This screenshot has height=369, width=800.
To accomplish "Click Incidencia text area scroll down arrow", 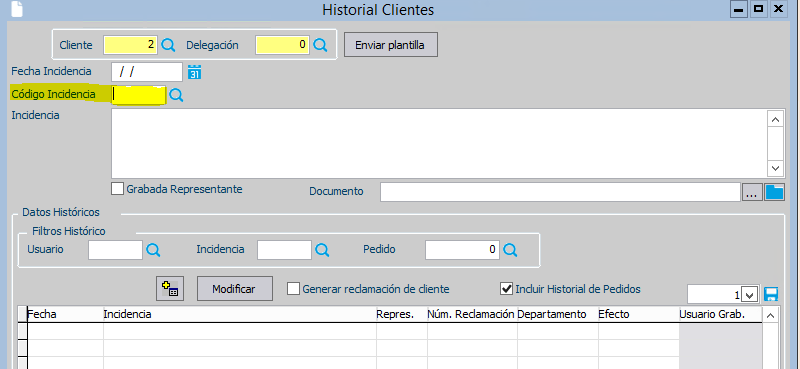I will tap(776, 168).
